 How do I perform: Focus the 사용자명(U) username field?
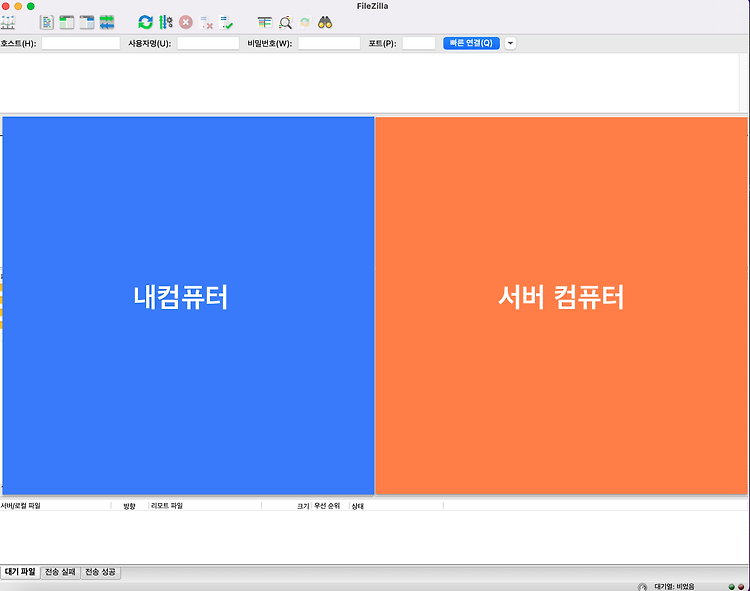pyautogui.click(x=208, y=44)
